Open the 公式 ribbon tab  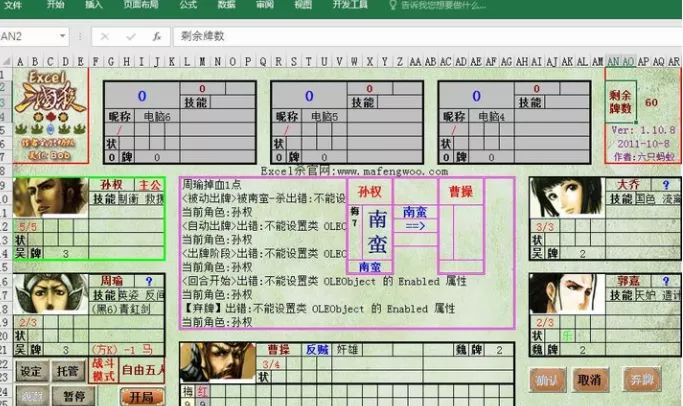pos(188,5)
